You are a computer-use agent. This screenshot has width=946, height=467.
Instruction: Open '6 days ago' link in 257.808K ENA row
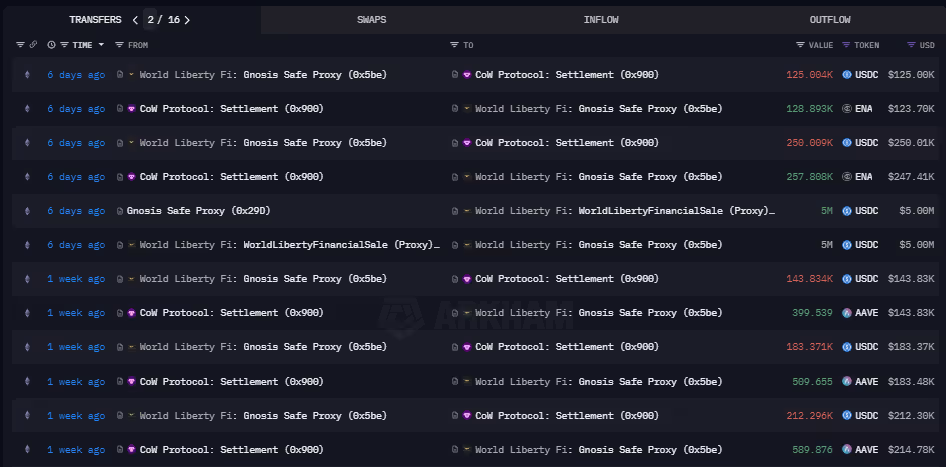(x=76, y=177)
